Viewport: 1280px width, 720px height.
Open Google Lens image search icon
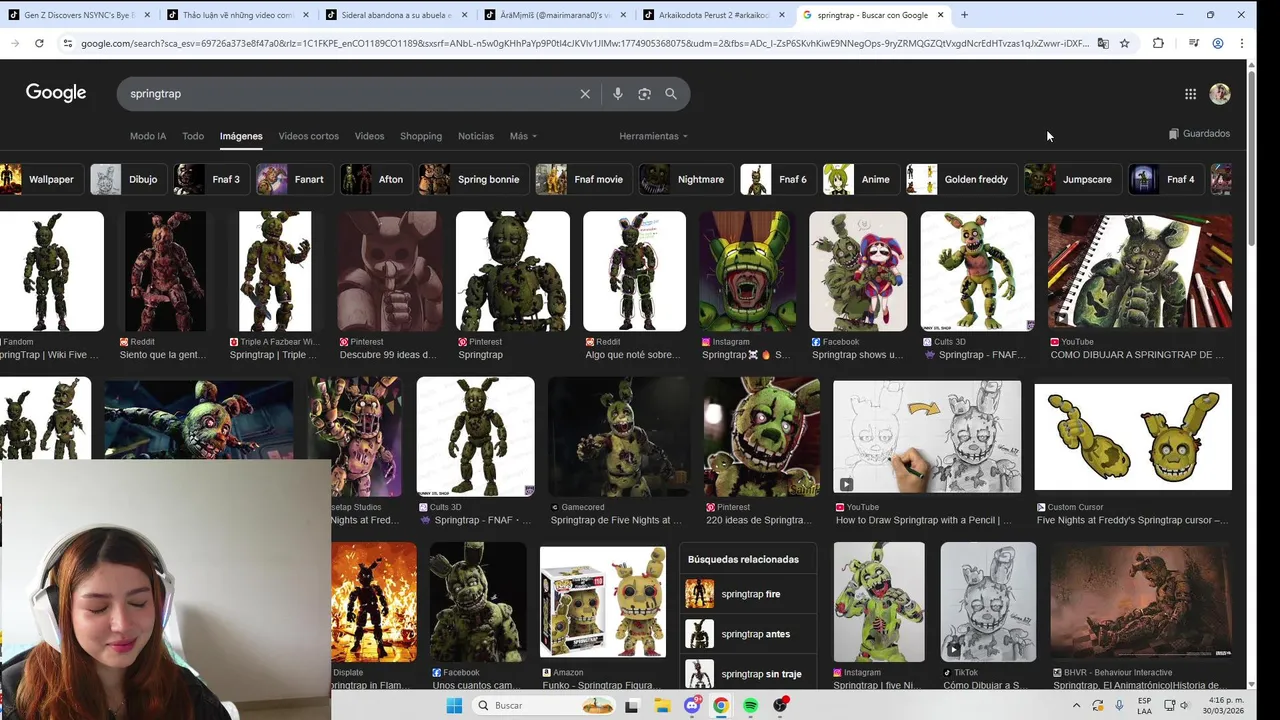click(x=645, y=94)
